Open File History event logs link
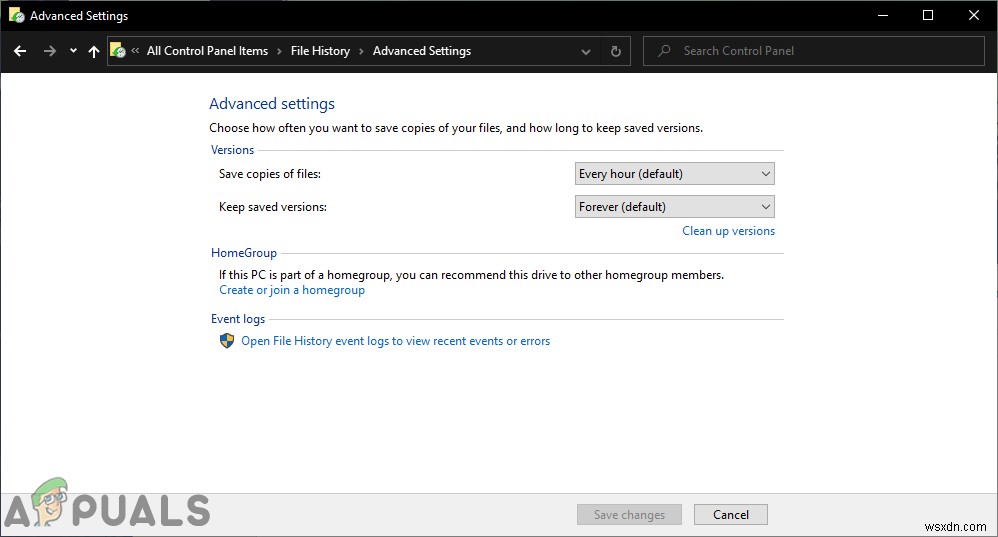The image size is (998, 537). [x=395, y=341]
